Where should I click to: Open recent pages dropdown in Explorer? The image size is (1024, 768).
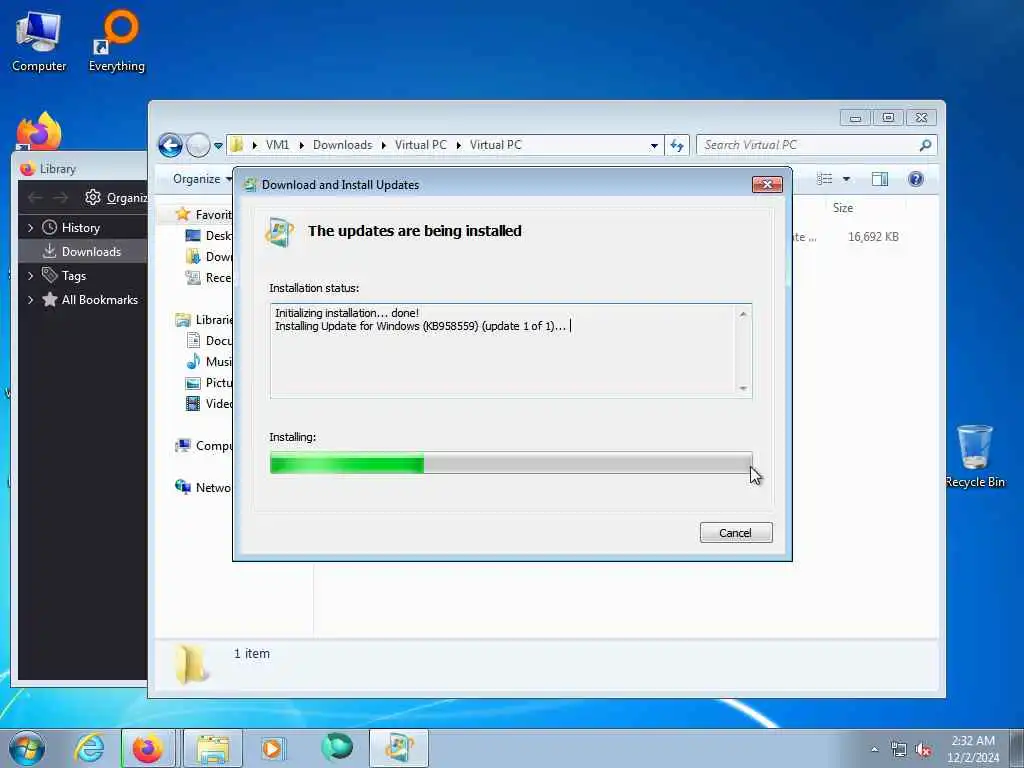(218, 146)
